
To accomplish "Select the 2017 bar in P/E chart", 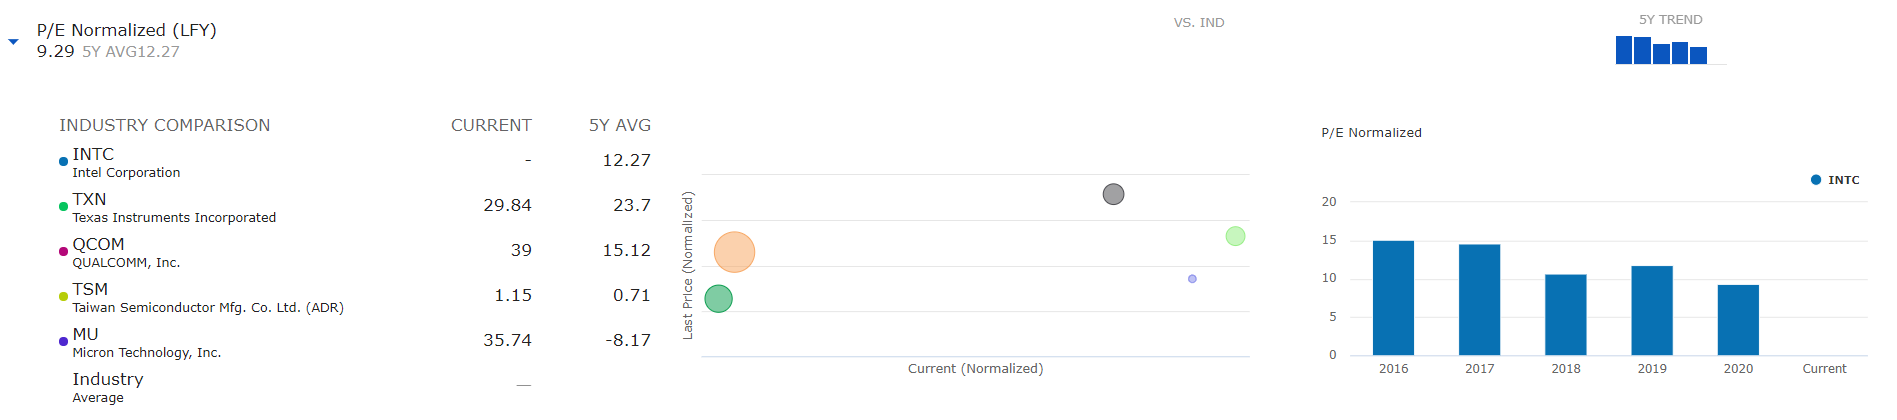I will [1479, 300].
